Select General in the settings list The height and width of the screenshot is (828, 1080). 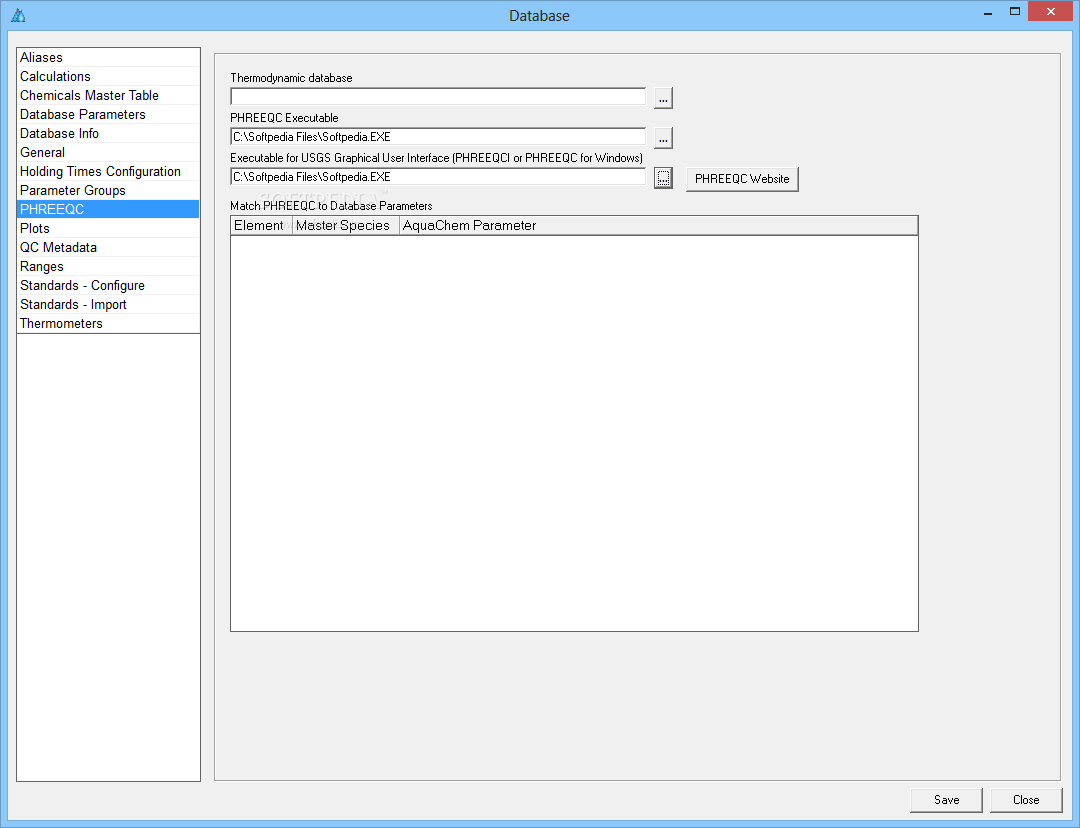click(x=108, y=152)
